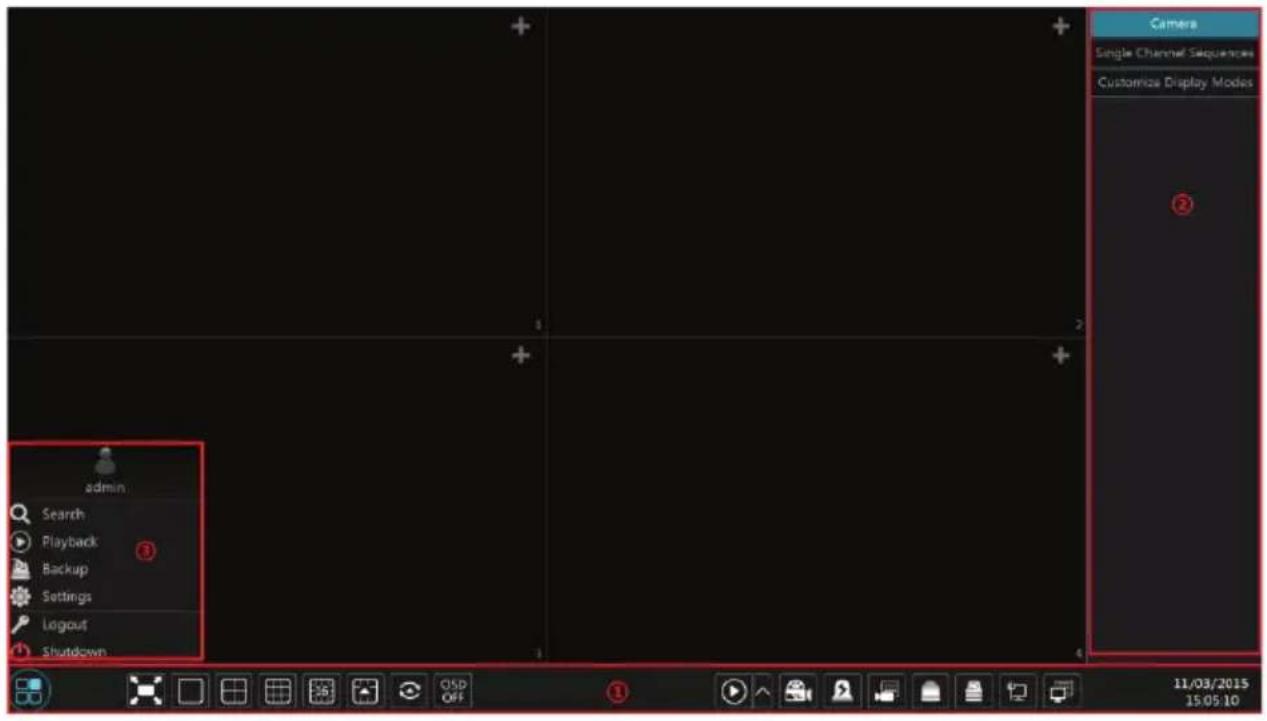Open the disk status icon
1267x721 pixels.
click(973, 691)
